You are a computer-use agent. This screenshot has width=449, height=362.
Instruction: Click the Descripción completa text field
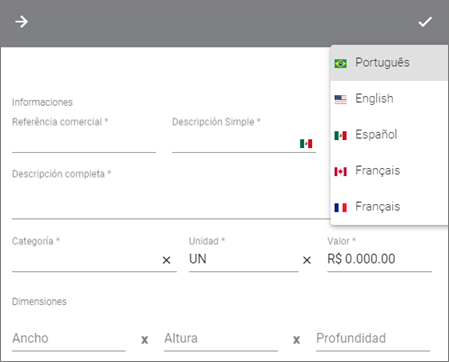click(x=171, y=202)
